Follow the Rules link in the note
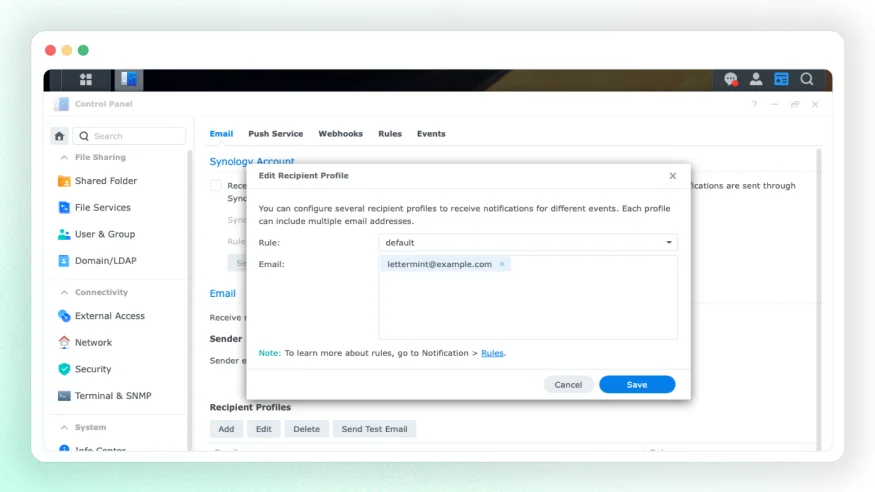875x492 pixels. pyautogui.click(x=492, y=353)
